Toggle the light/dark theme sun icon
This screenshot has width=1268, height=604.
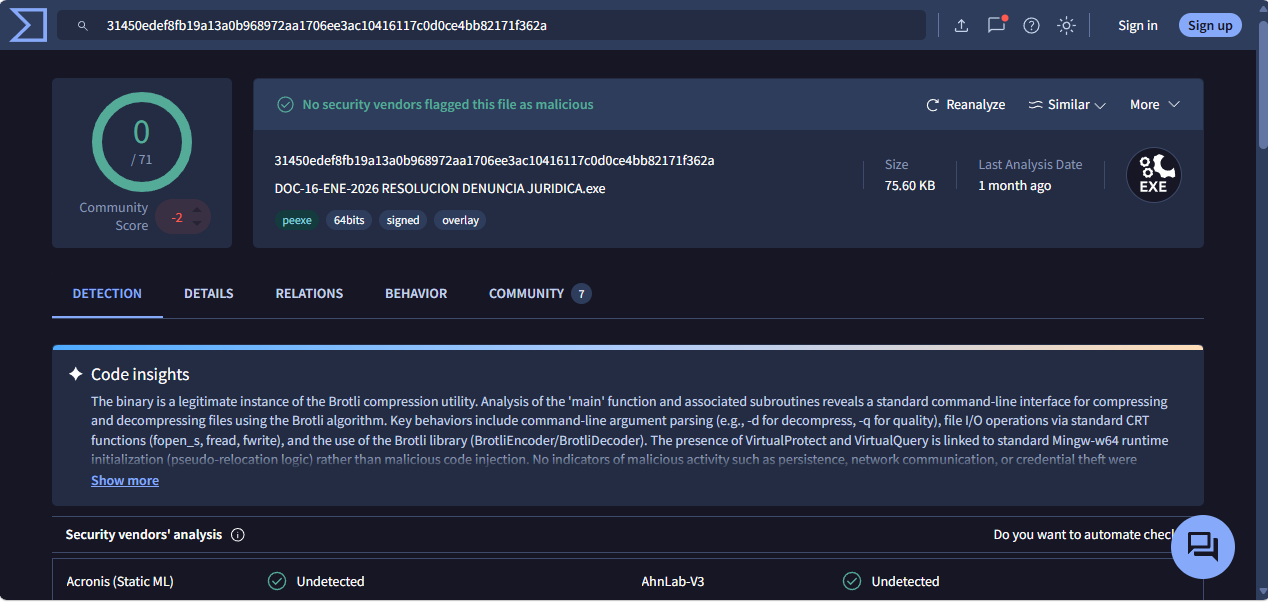click(1066, 25)
